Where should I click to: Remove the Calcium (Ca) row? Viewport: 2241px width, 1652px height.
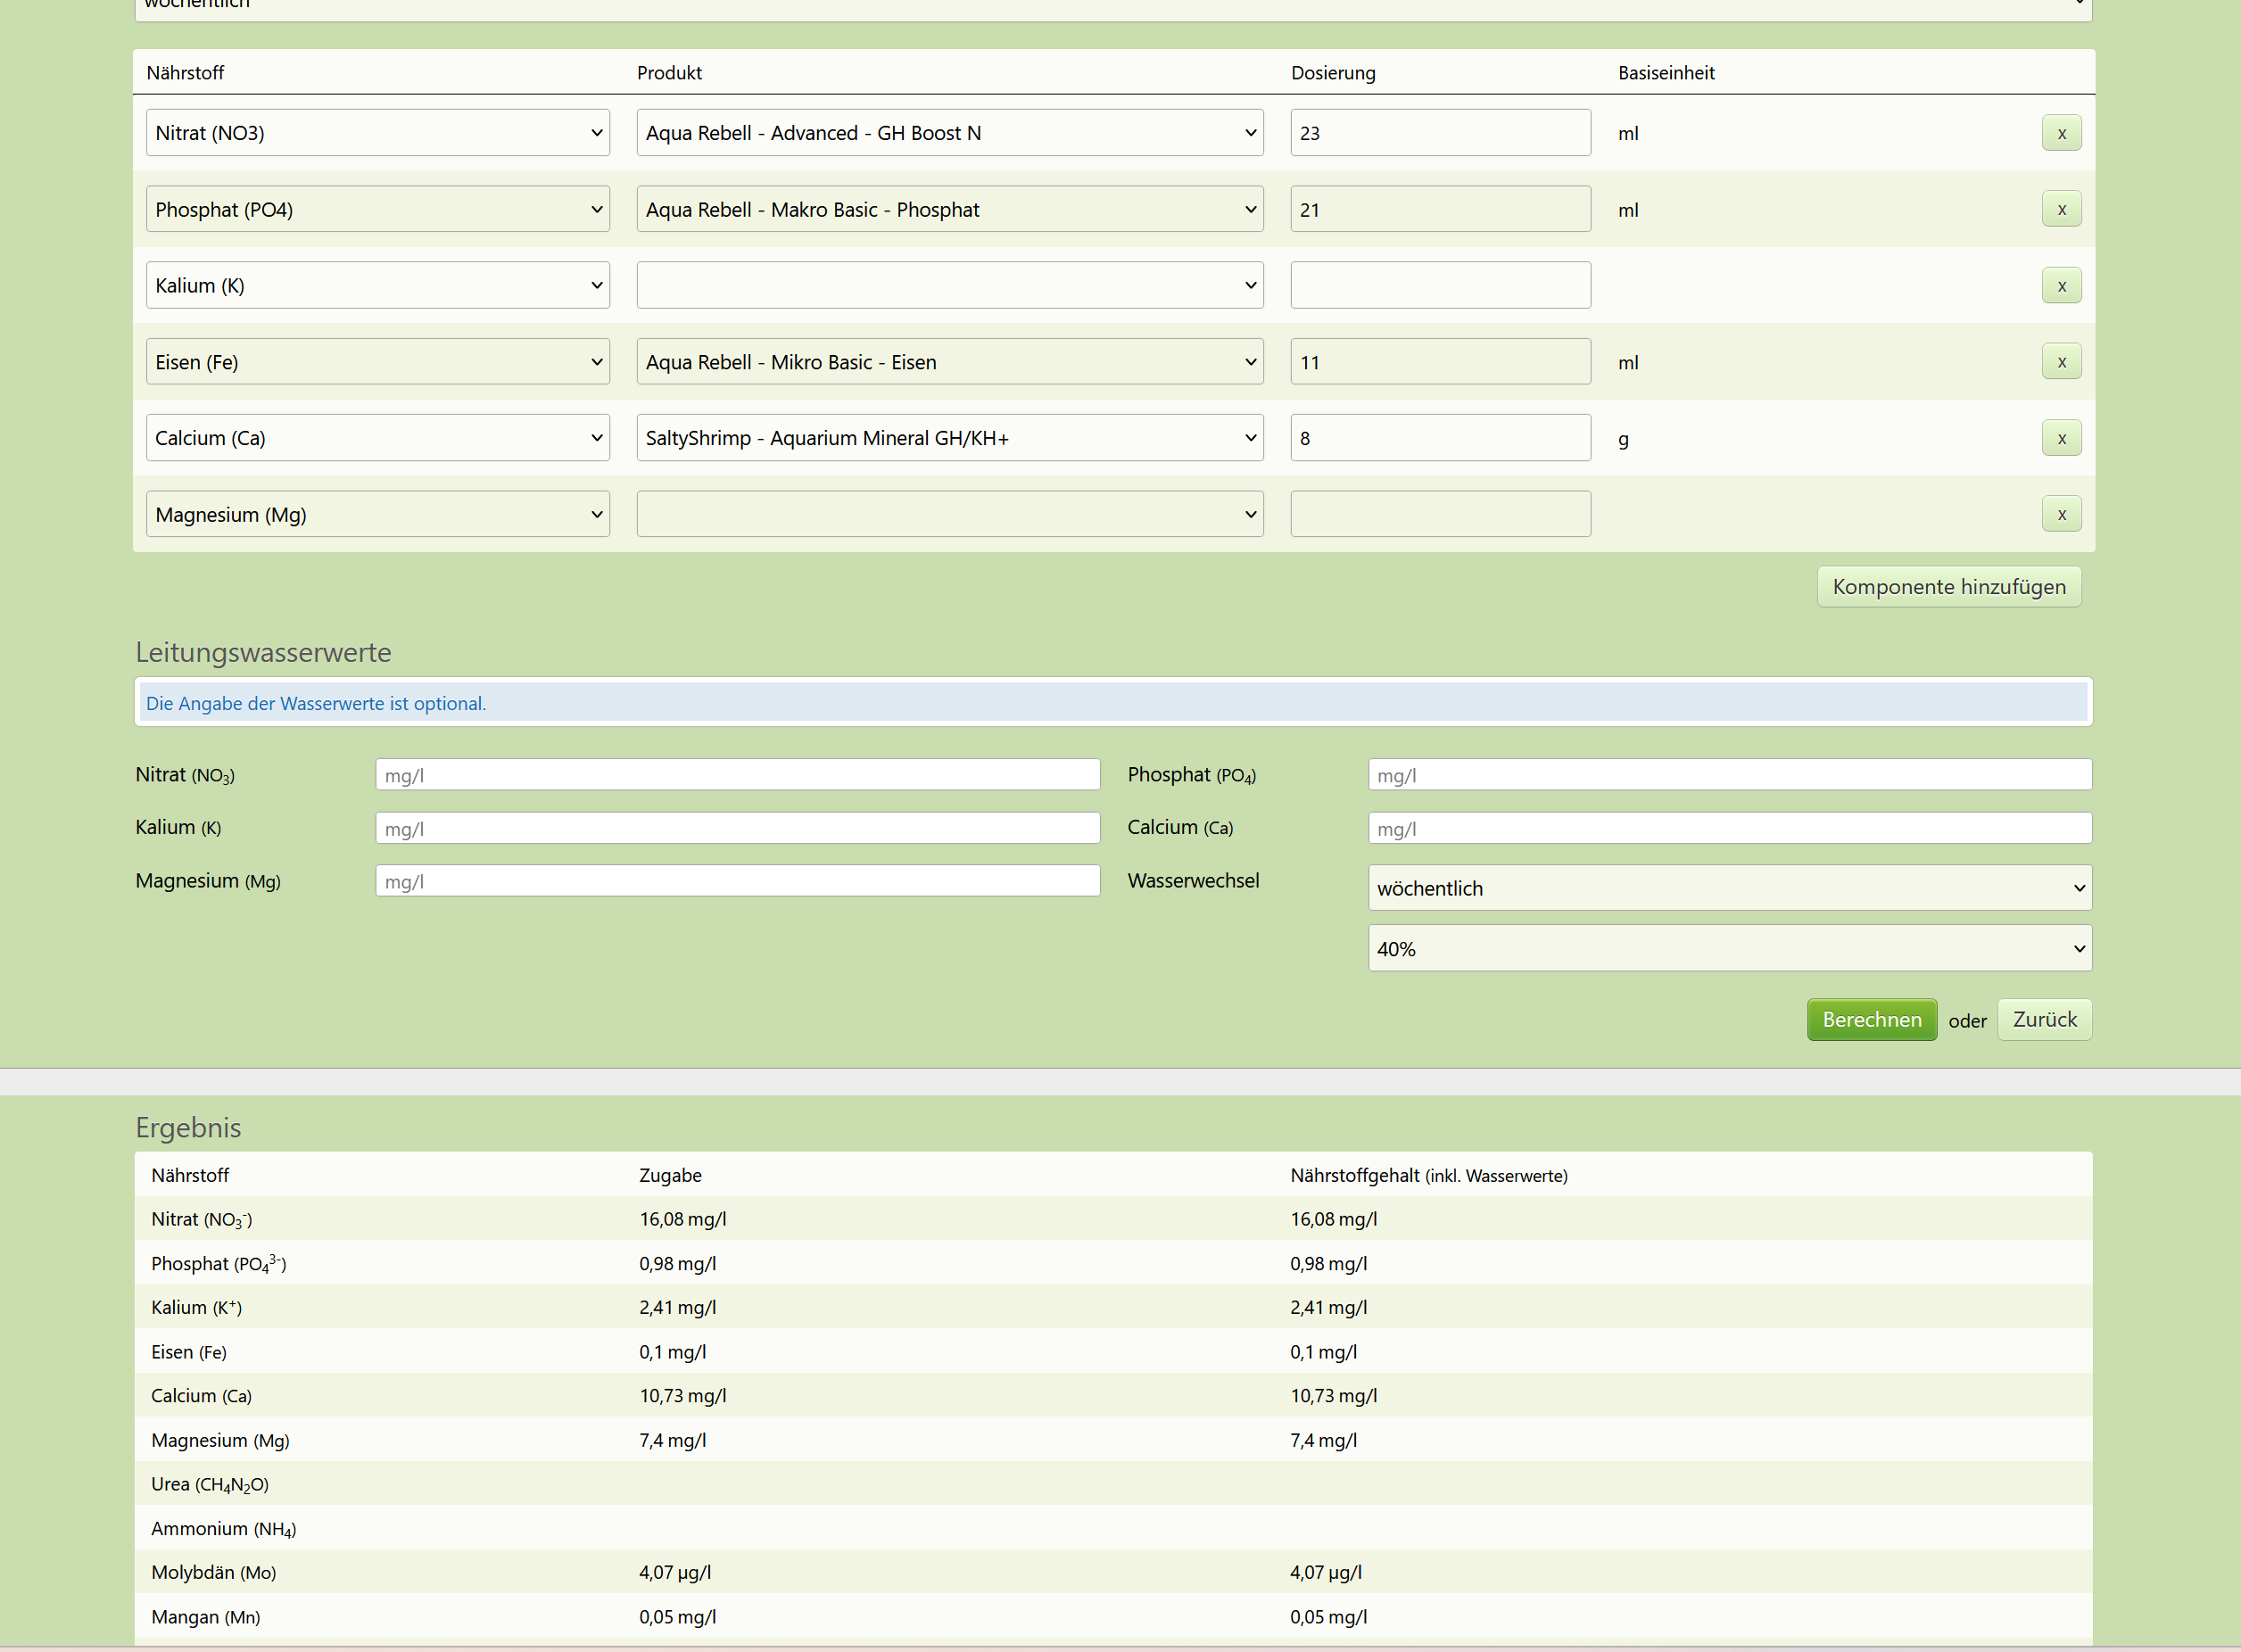click(x=2060, y=438)
